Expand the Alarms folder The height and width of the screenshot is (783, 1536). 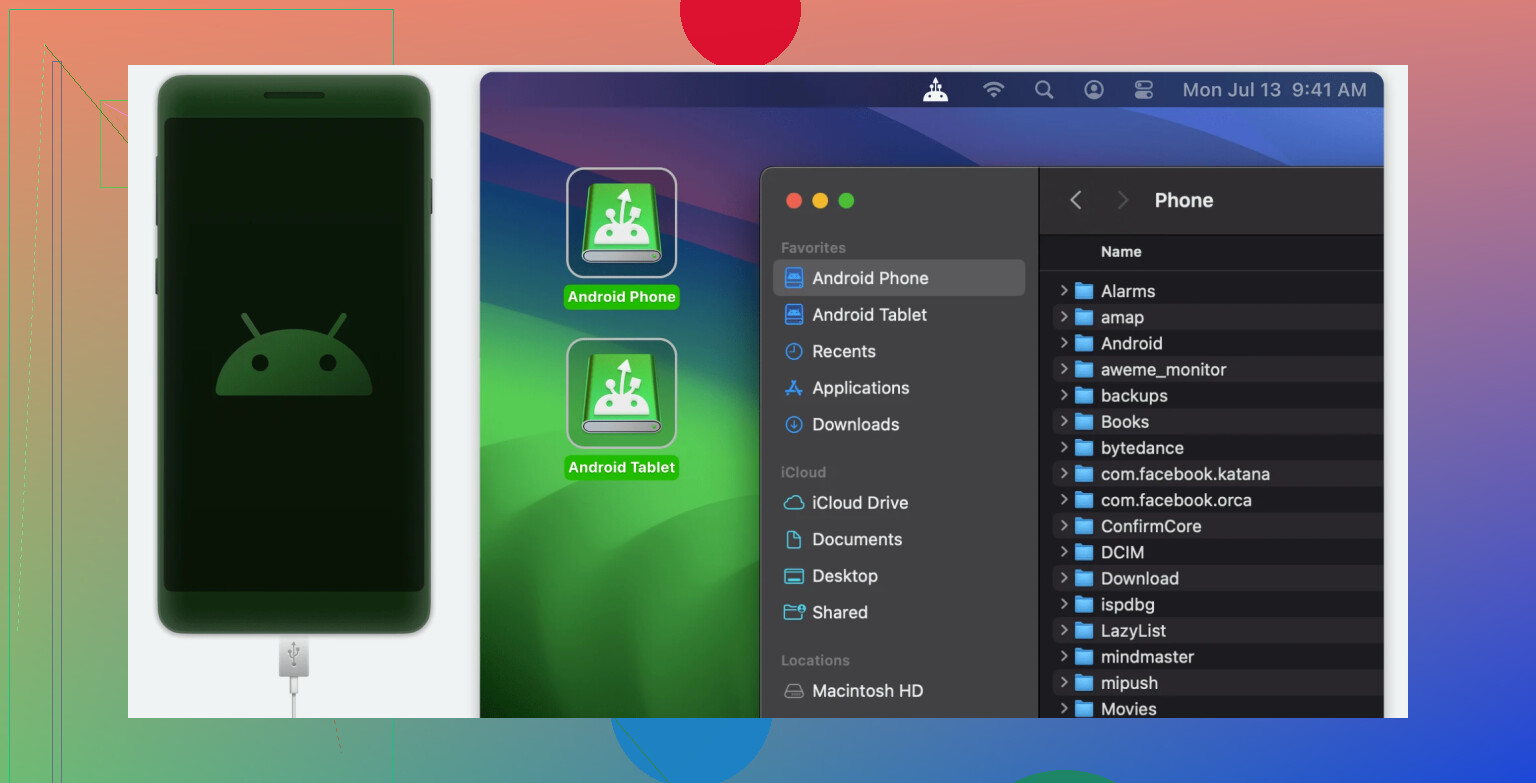[x=1064, y=291]
